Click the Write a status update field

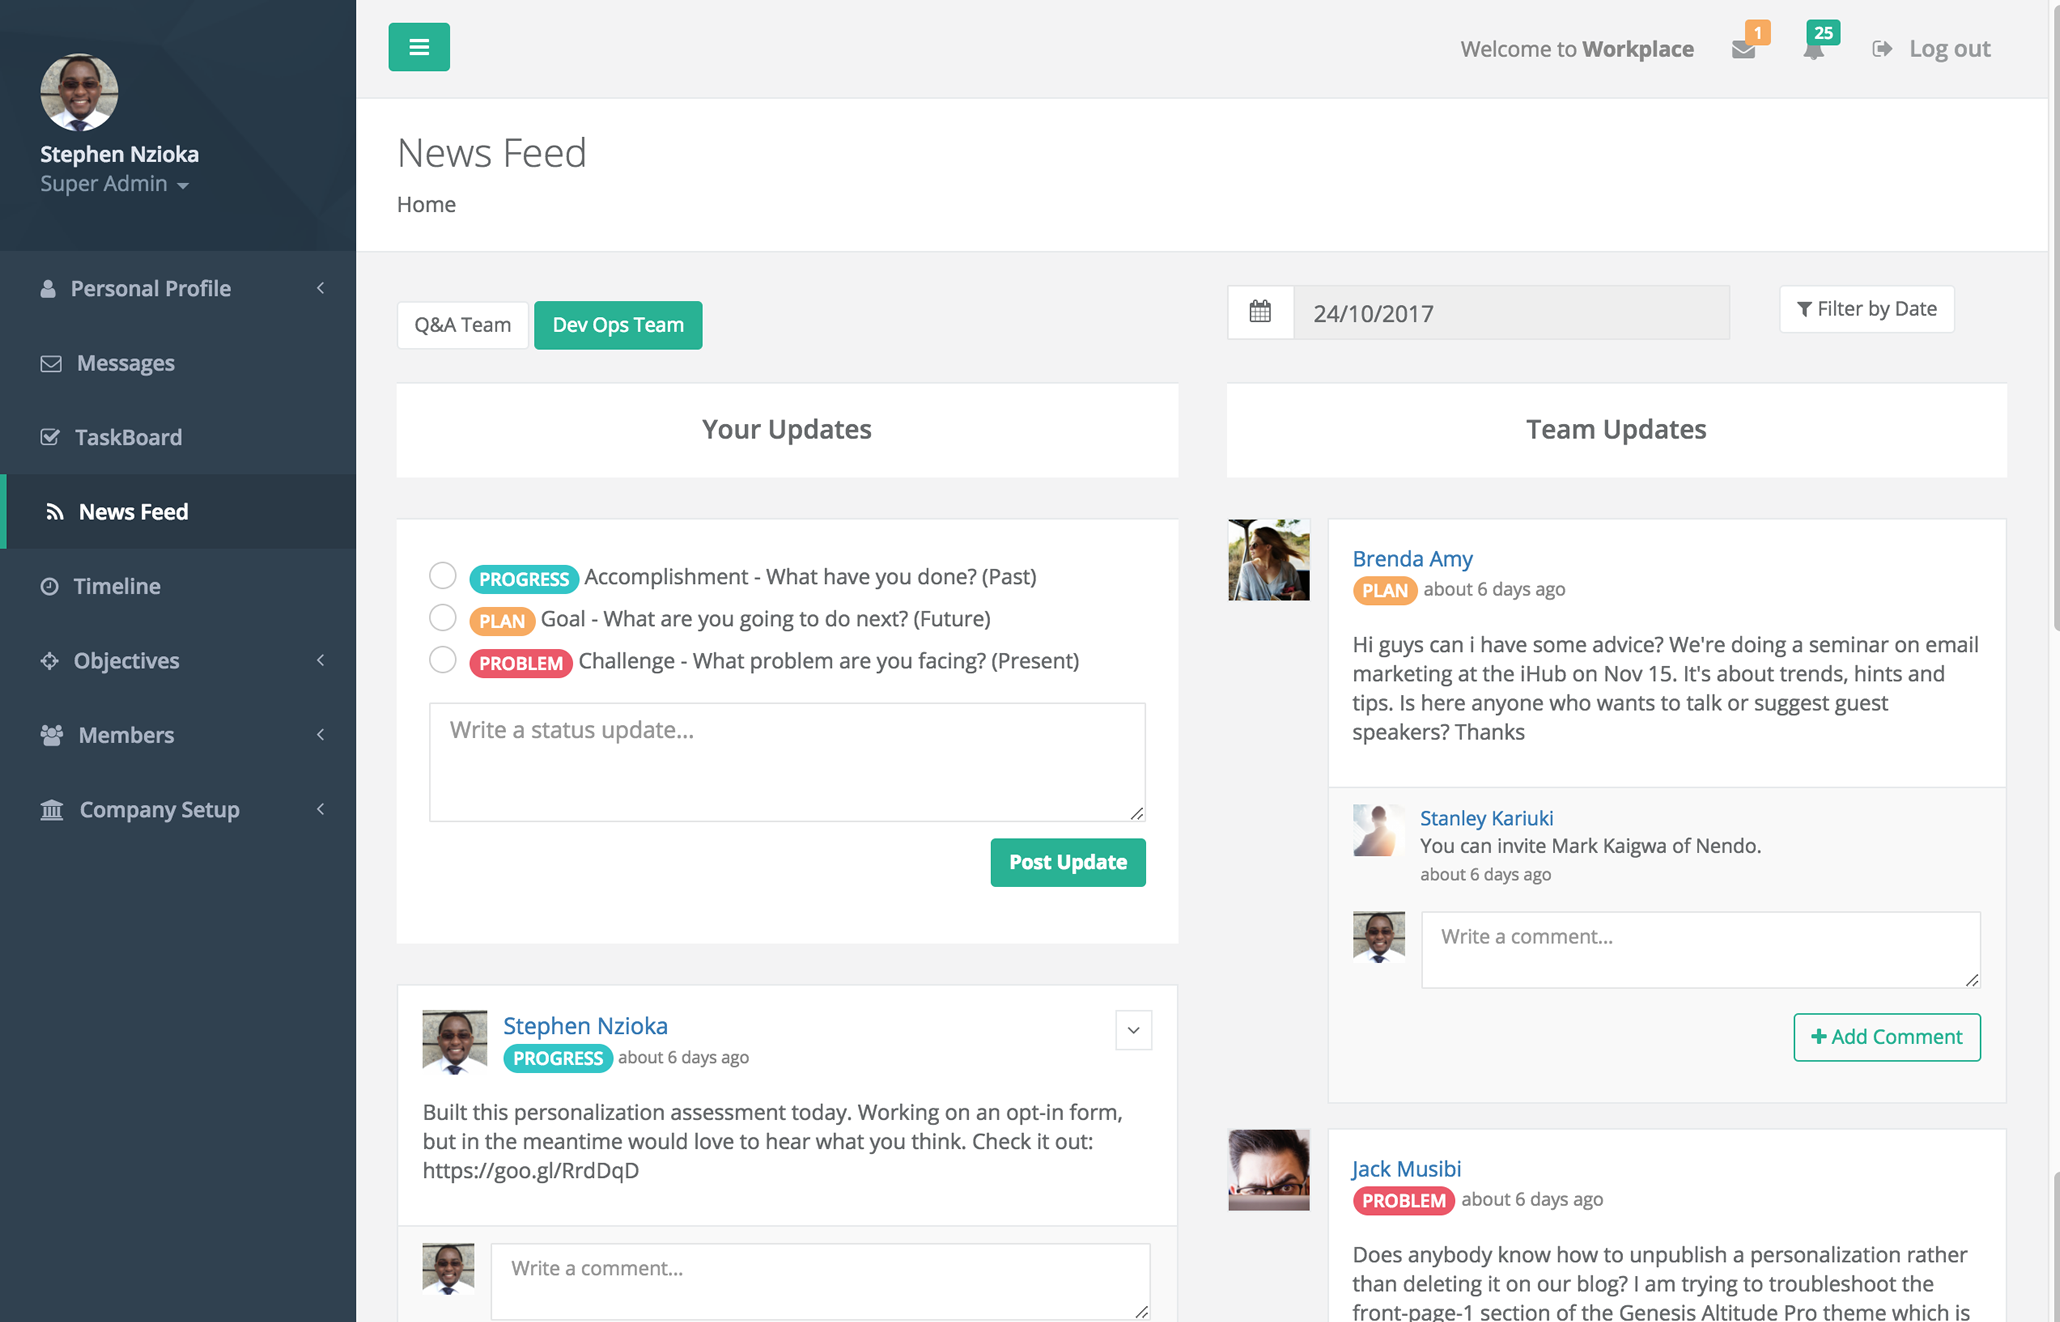click(787, 762)
